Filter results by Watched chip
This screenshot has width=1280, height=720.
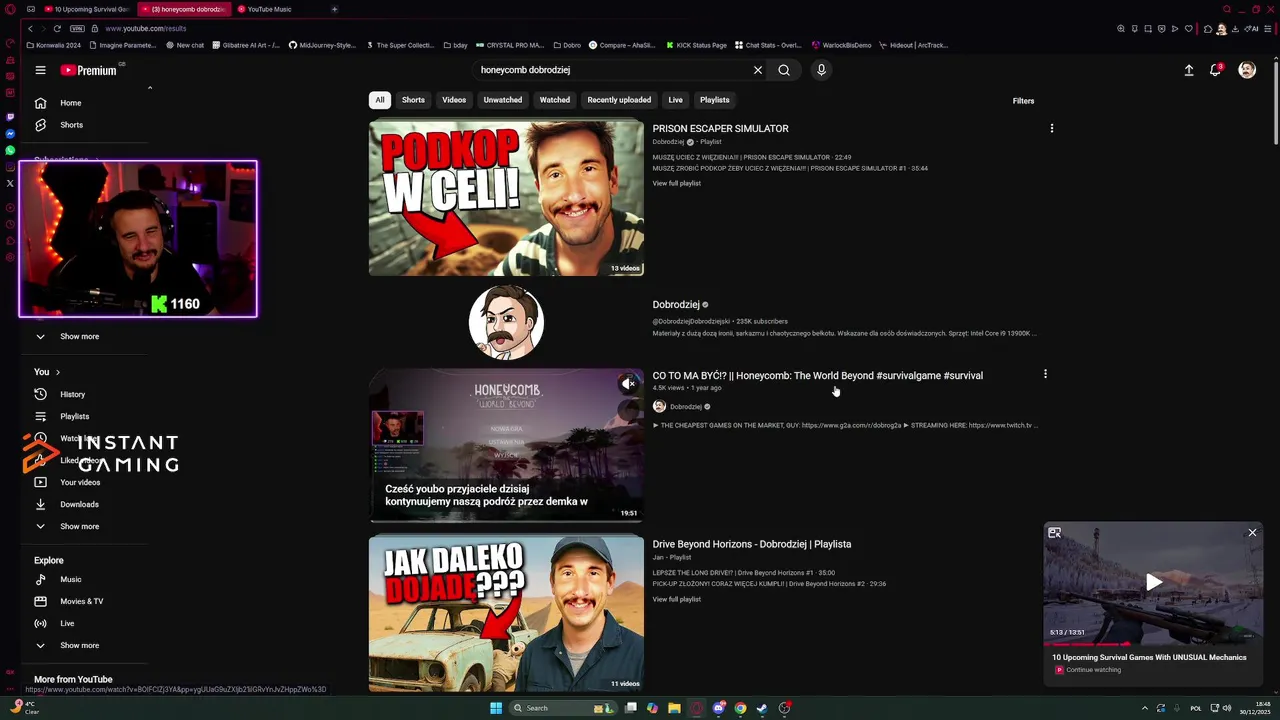[x=555, y=100]
